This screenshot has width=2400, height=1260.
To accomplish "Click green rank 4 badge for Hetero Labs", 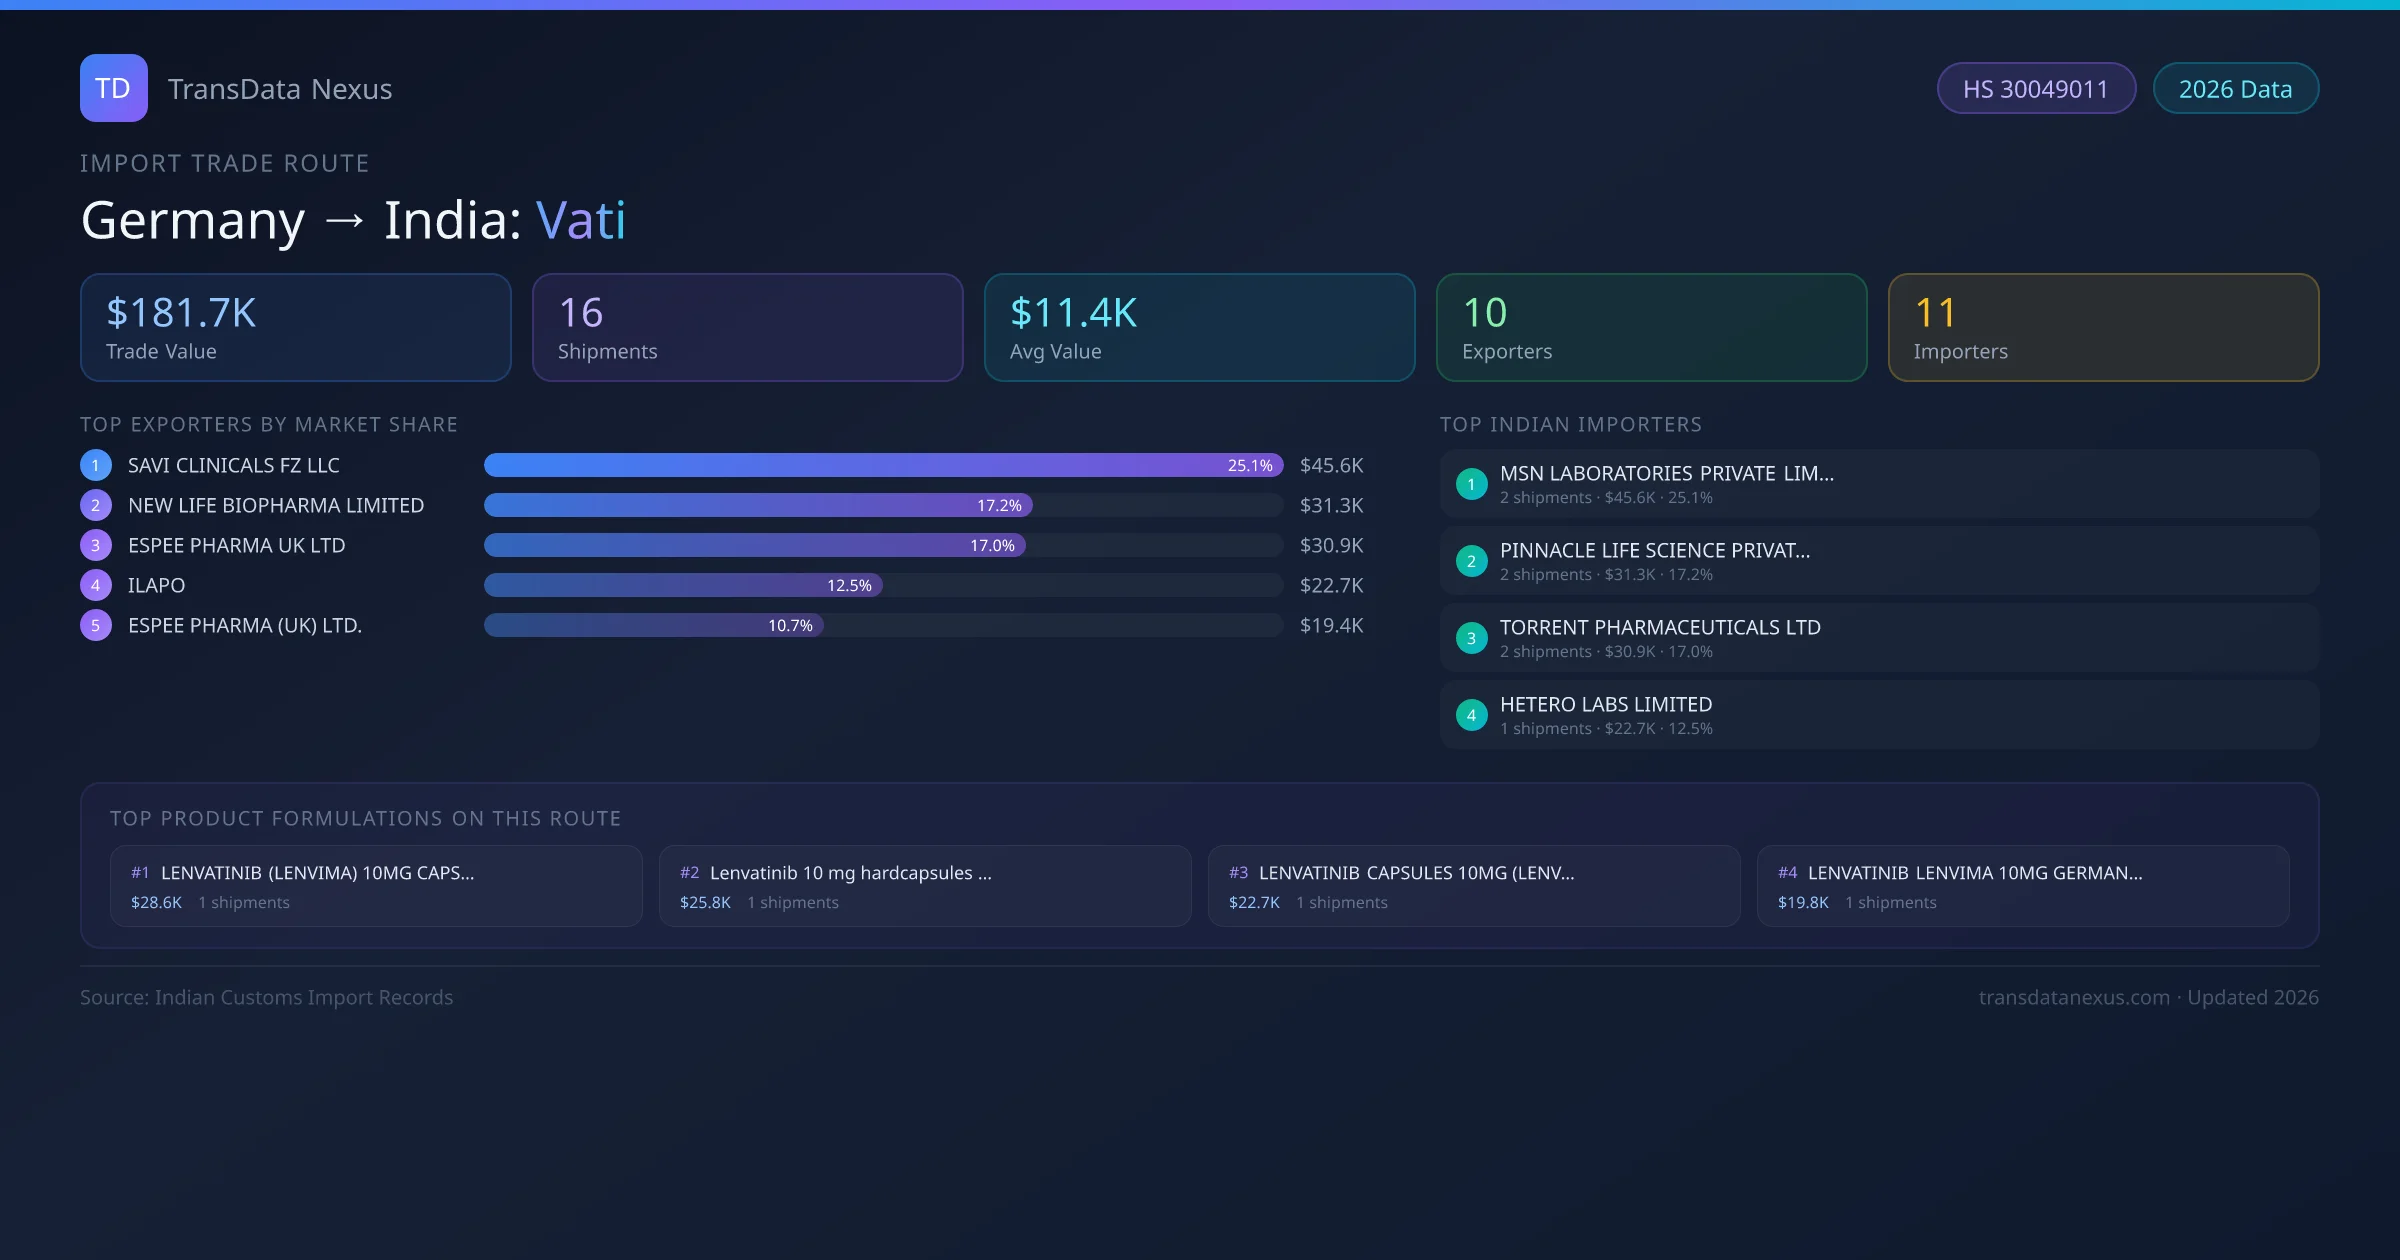I will click(1471, 715).
